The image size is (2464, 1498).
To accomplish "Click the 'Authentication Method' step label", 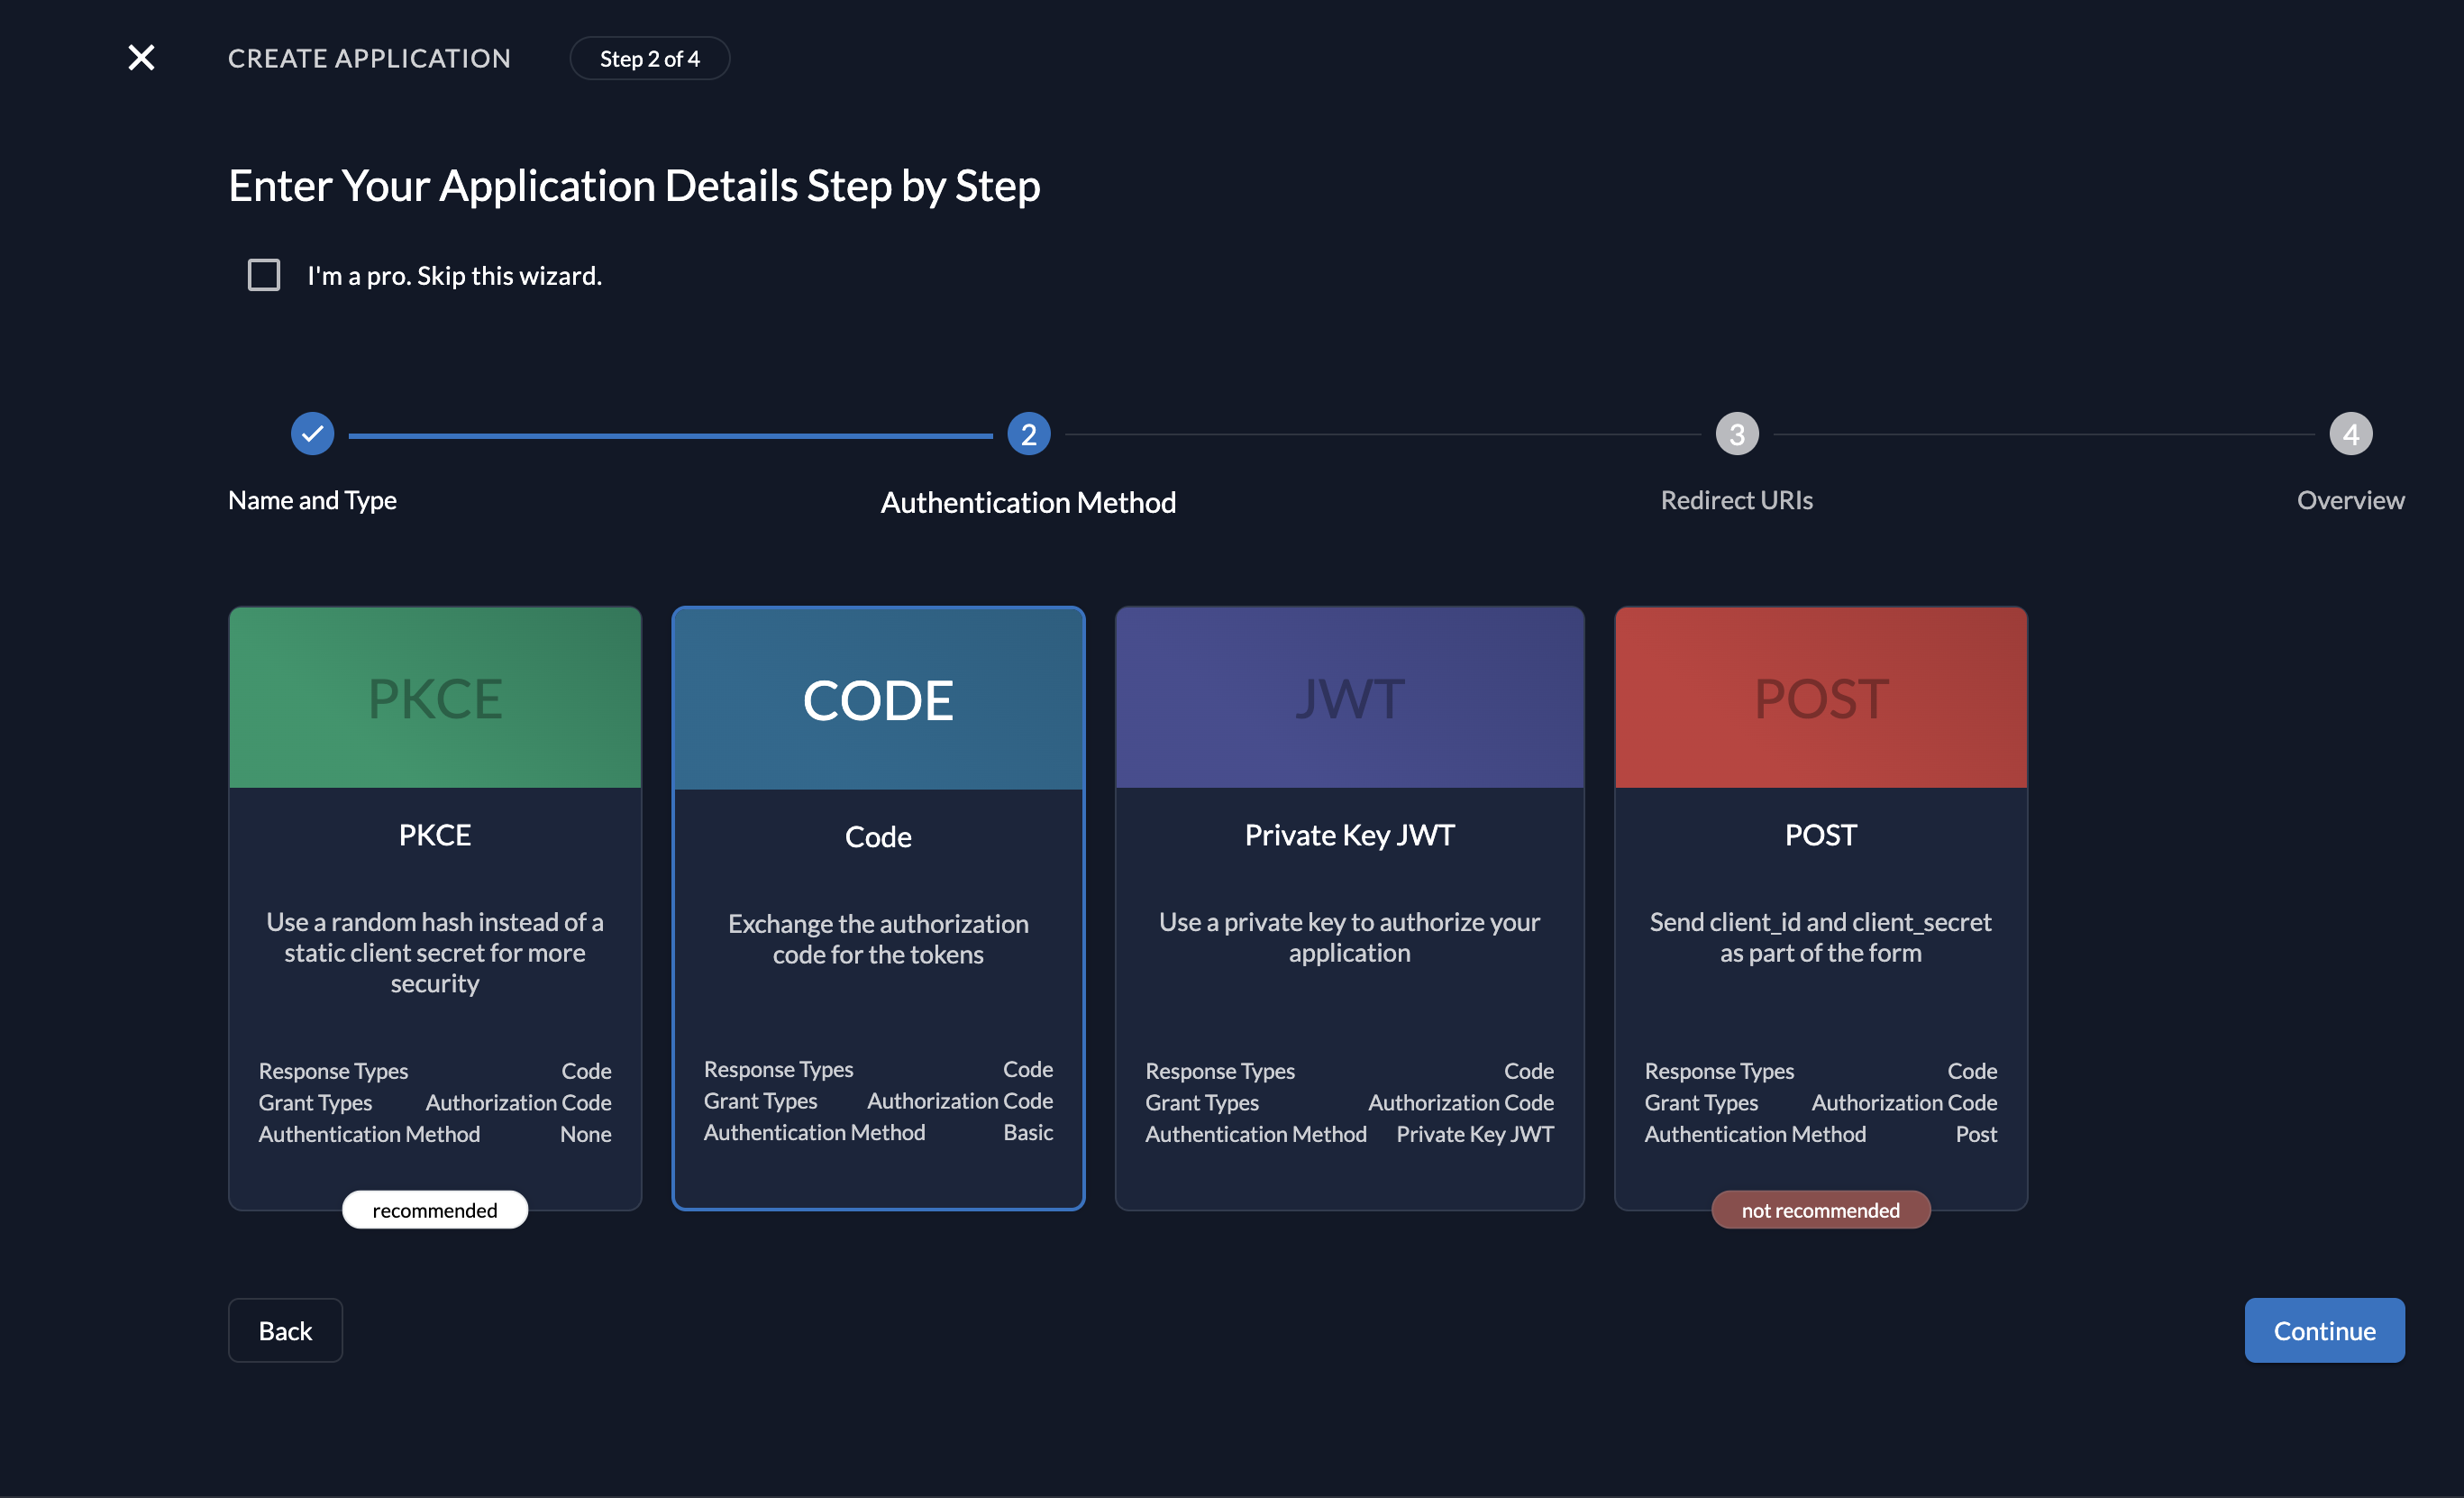I will point(1028,502).
